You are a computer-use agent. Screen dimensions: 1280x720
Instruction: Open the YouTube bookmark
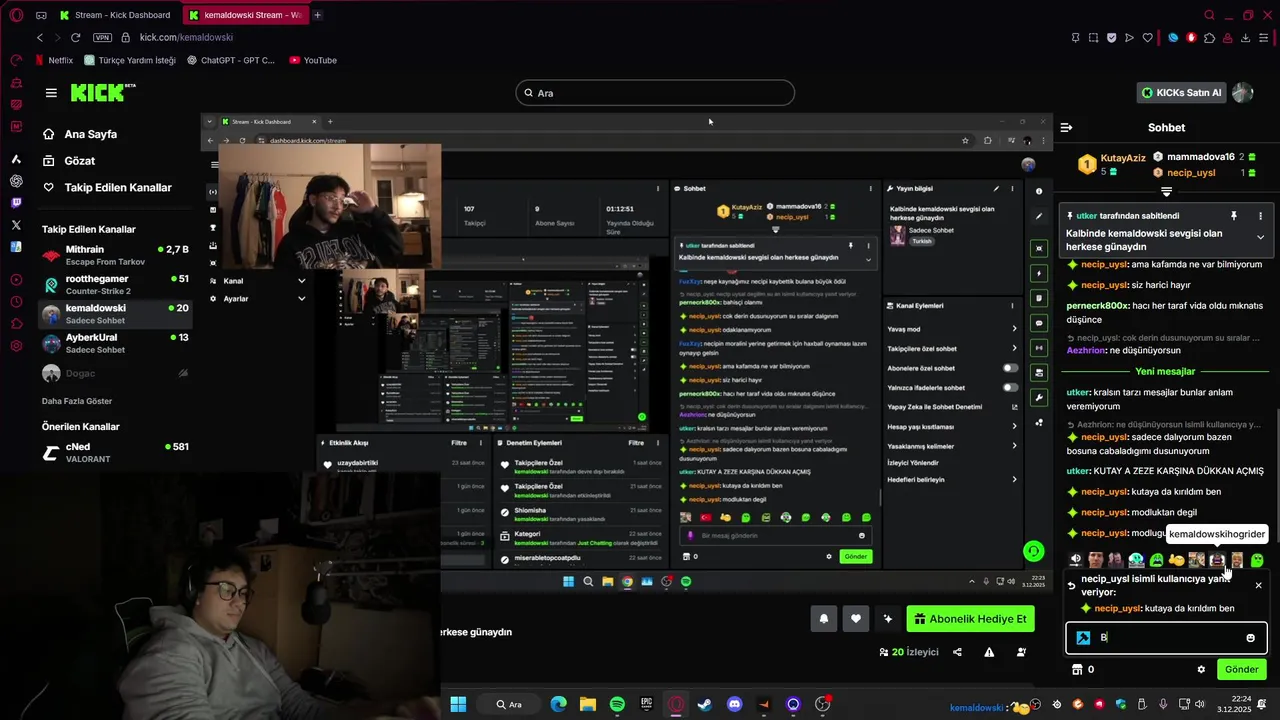[x=312, y=60]
